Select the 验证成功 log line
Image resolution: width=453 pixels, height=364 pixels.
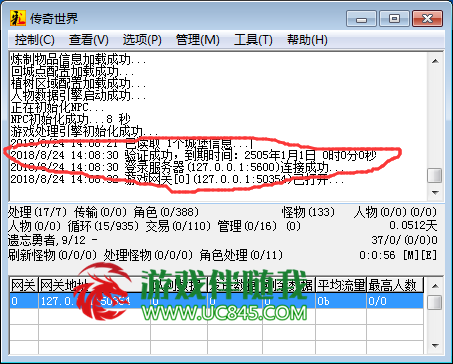[x=193, y=155]
